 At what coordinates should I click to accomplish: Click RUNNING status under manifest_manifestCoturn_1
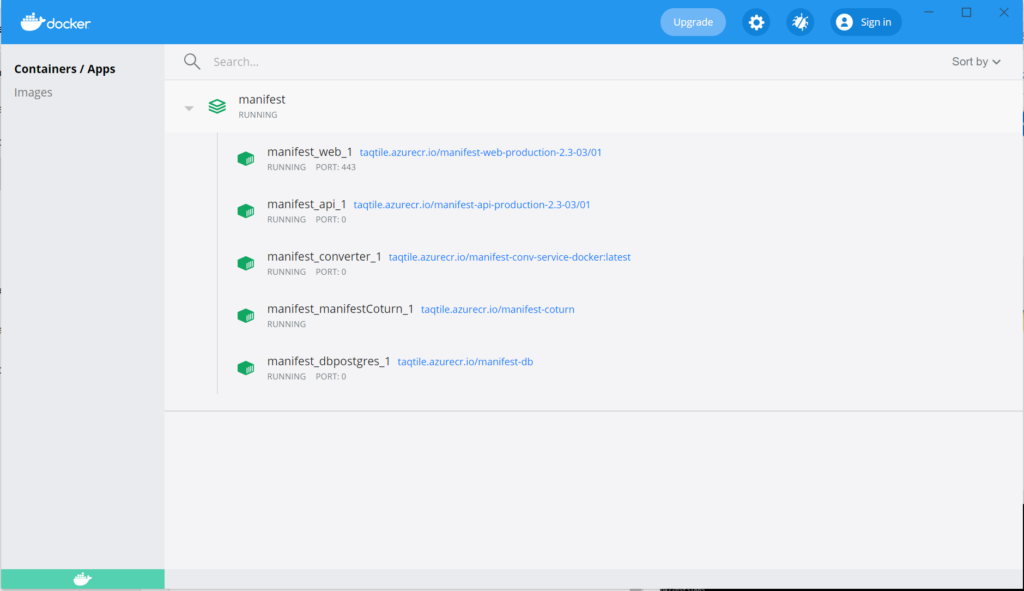pyautogui.click(x=286, y=324)
